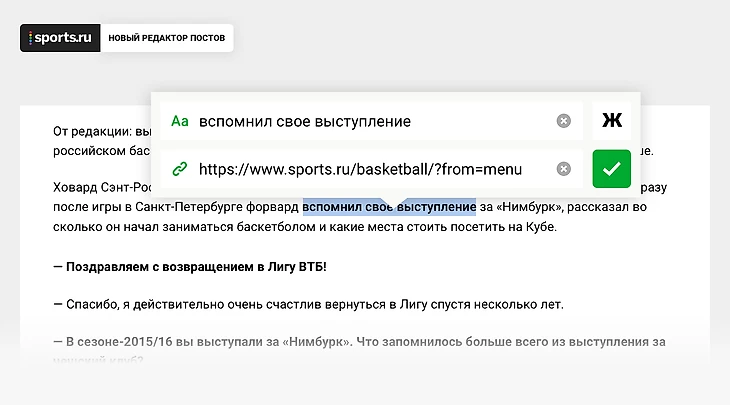Toggle bold with the Ж button
Screen dimensions: 730x405
(612, 121)
